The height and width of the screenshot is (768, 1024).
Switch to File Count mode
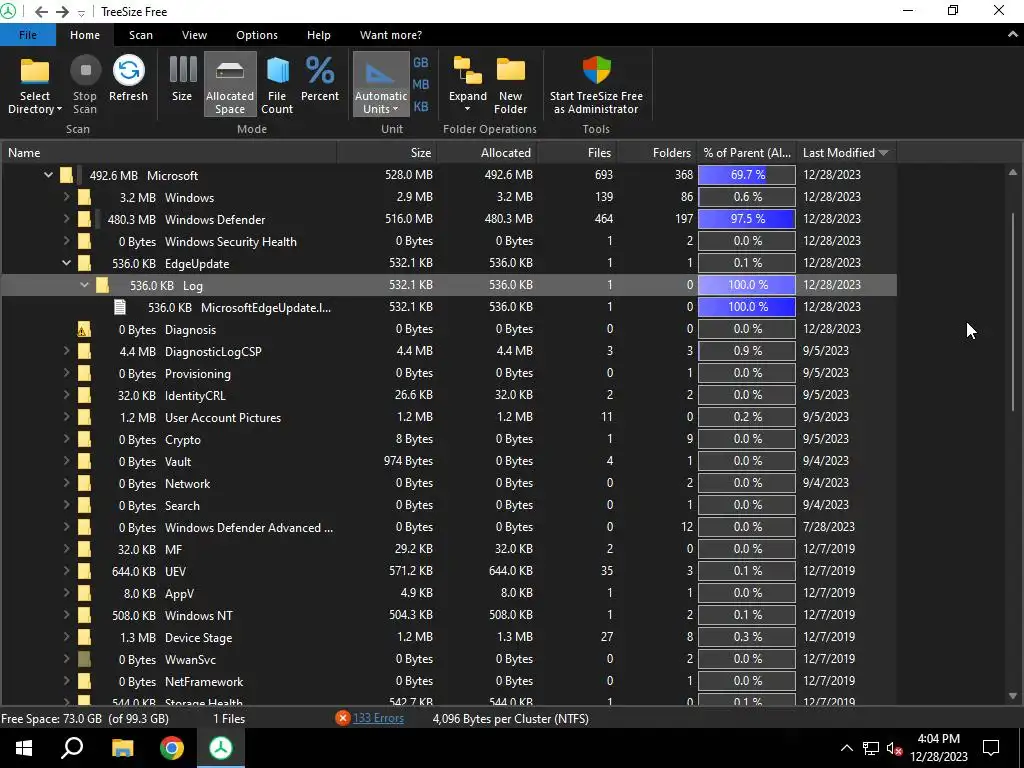click(x=277, y=86)
